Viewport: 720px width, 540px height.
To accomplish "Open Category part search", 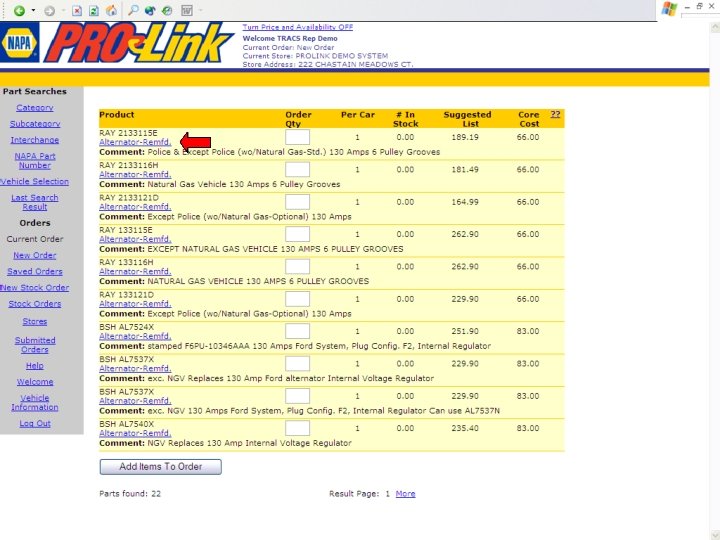I will pyautogui.click(x=35, y=107).
